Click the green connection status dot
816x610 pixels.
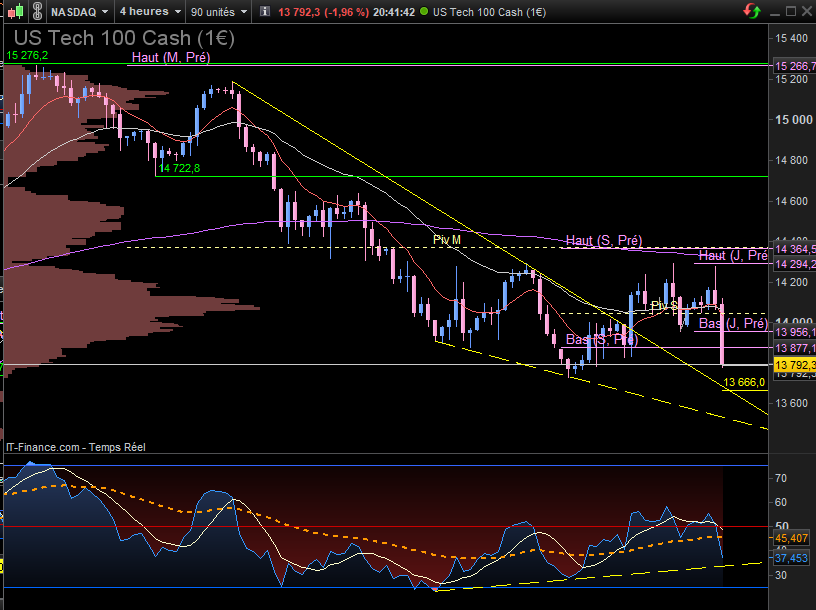pos(424,11)
